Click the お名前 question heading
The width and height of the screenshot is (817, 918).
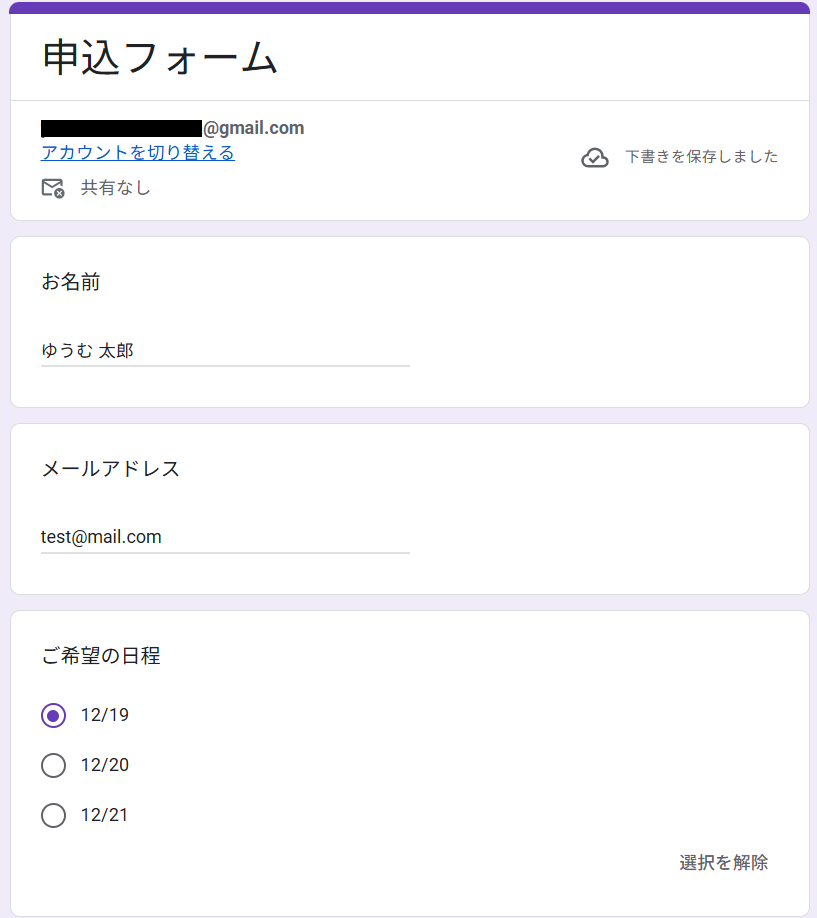(x=71, y=283)
